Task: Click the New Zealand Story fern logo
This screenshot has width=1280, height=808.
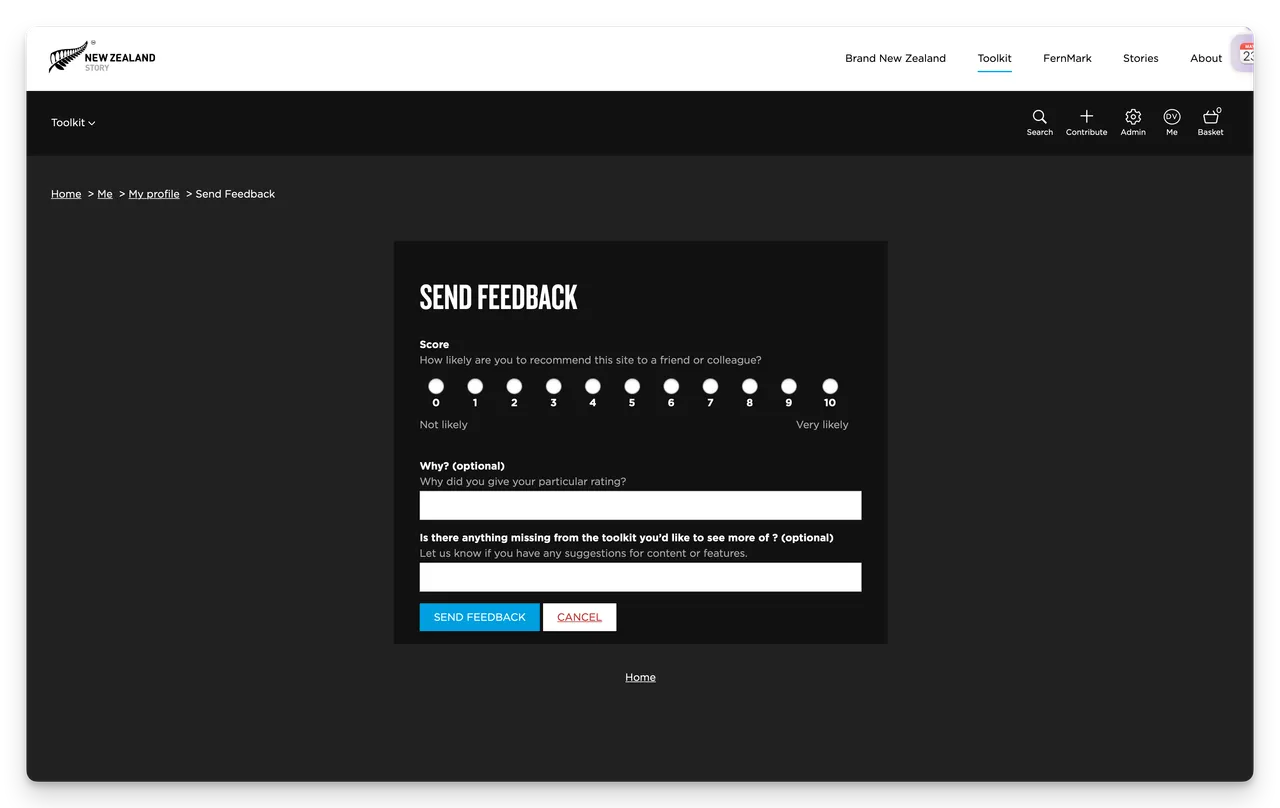Action: point(102,58)
